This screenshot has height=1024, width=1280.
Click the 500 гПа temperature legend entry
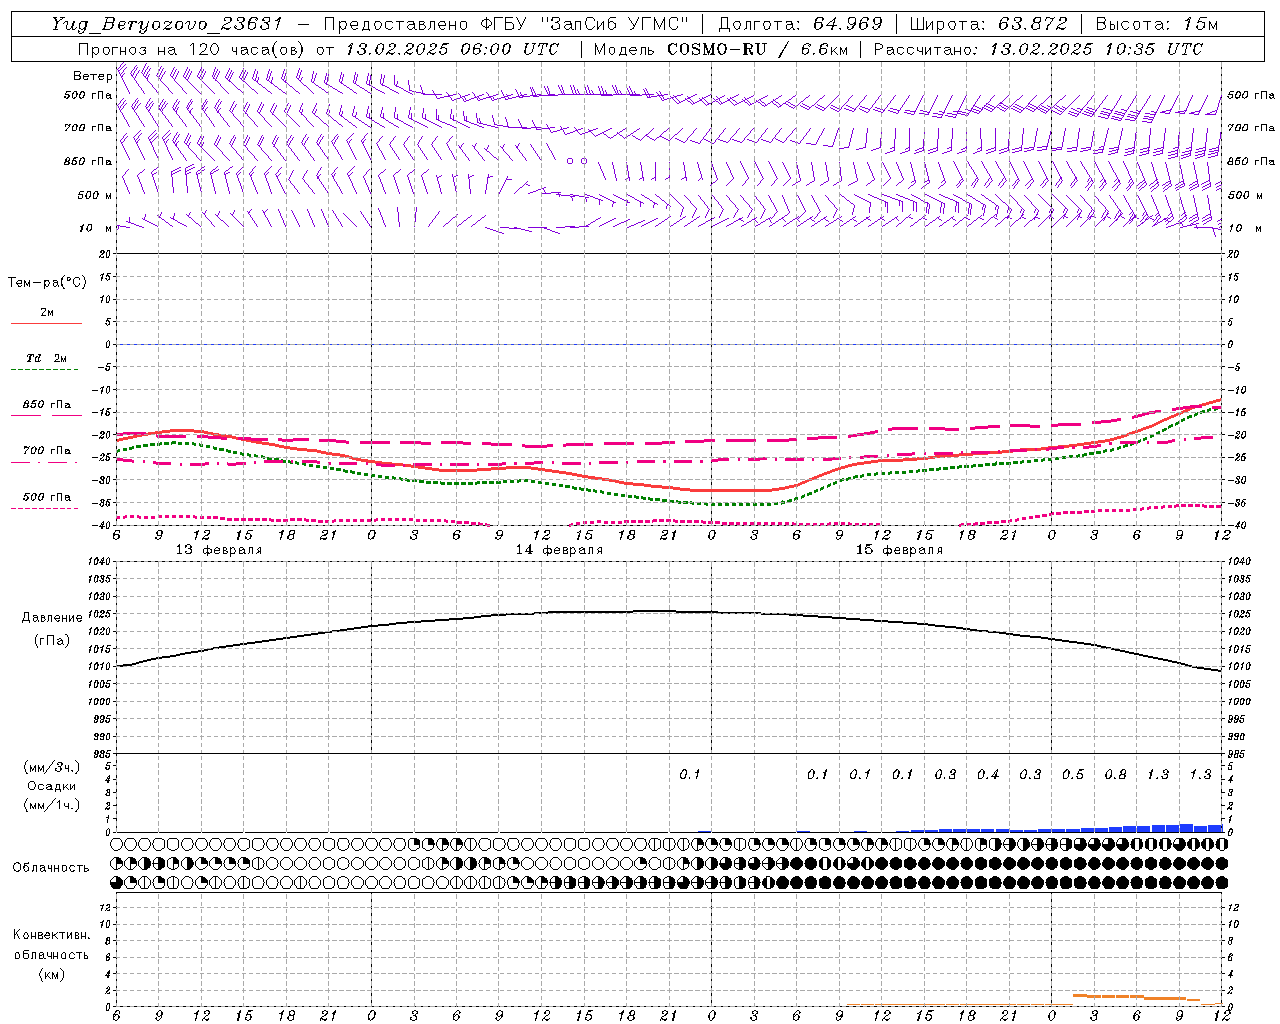coord(46,497)
